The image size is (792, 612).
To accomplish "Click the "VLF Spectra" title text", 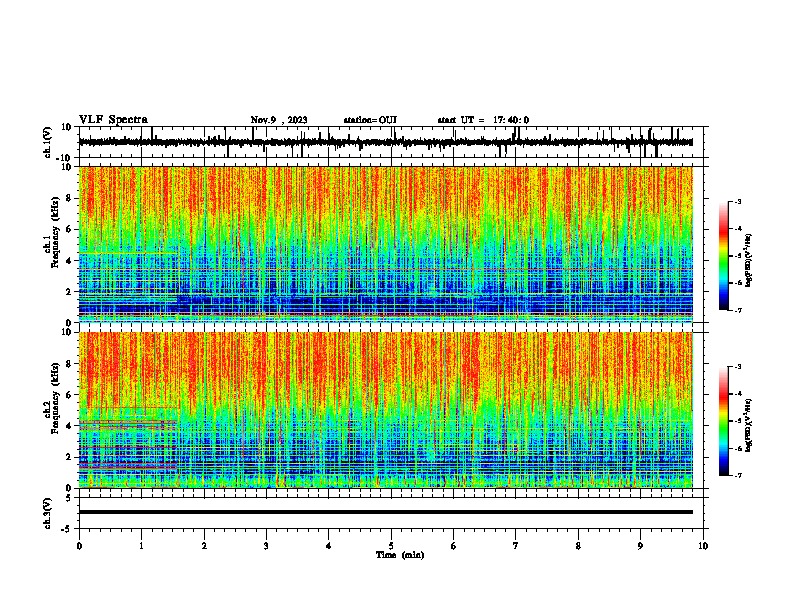I will tap(114, 120).
